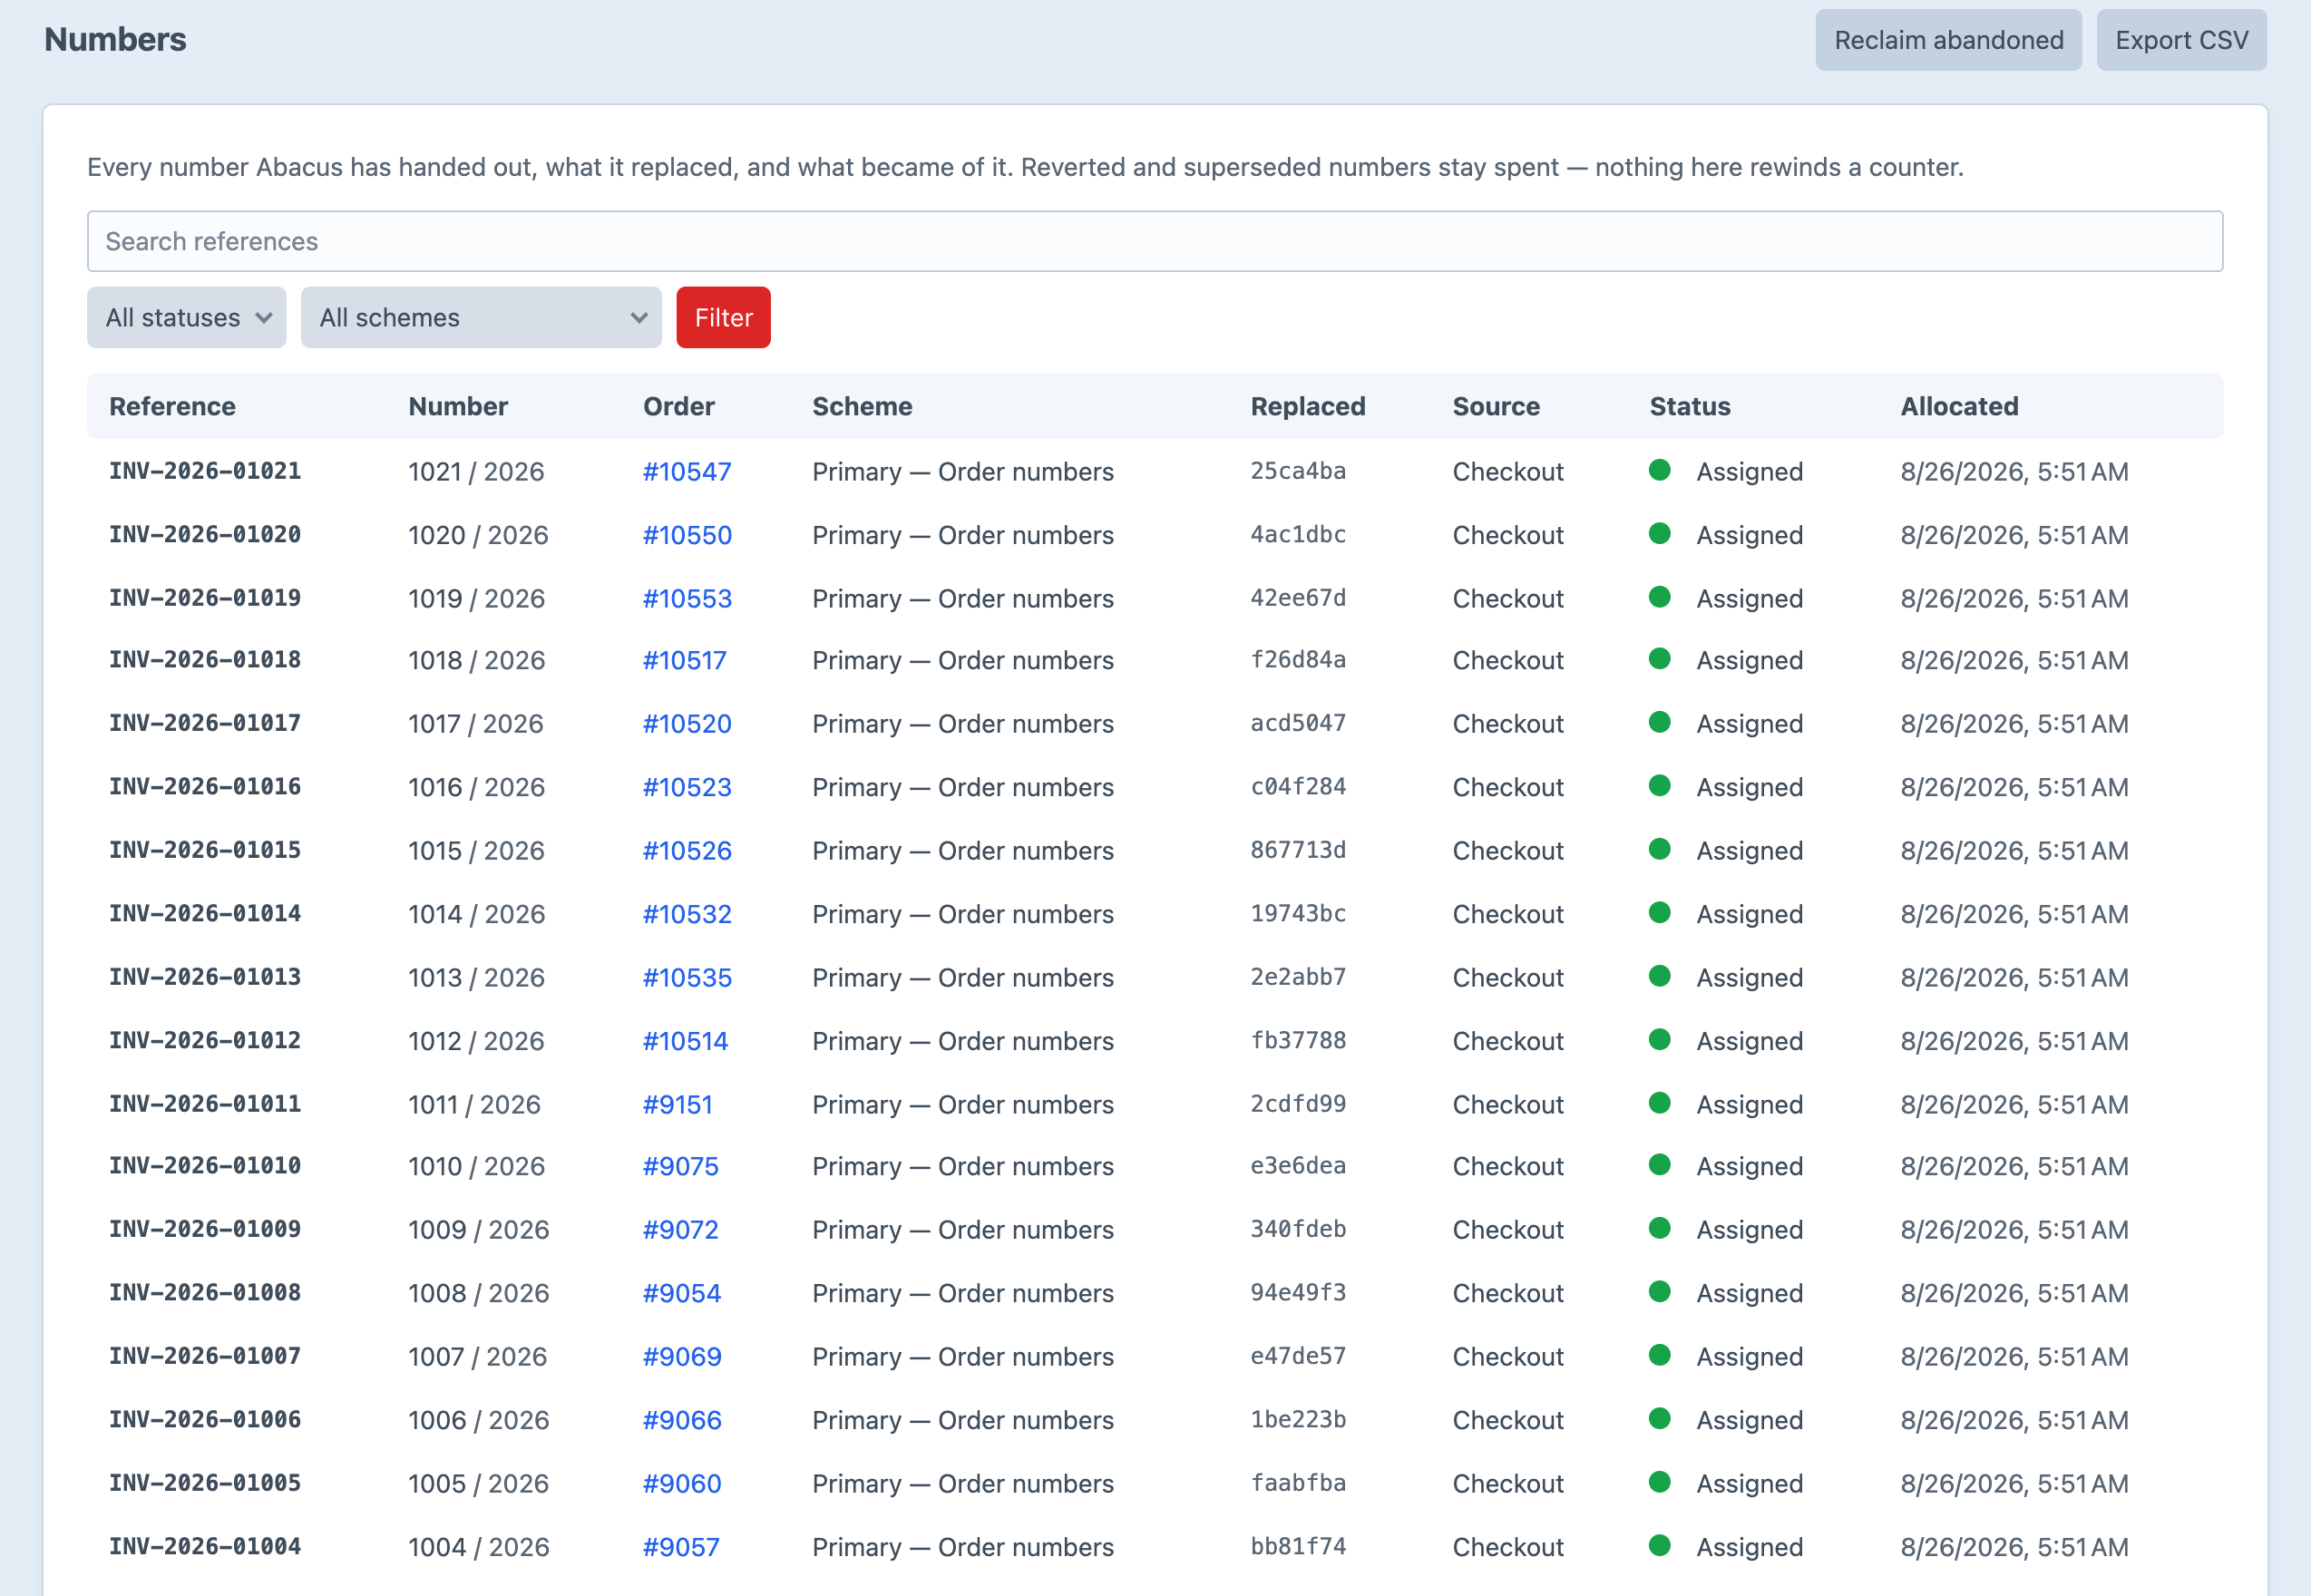Select replaced hash faabfba
The image size is (2311, 1596).
(1298, 1483)
